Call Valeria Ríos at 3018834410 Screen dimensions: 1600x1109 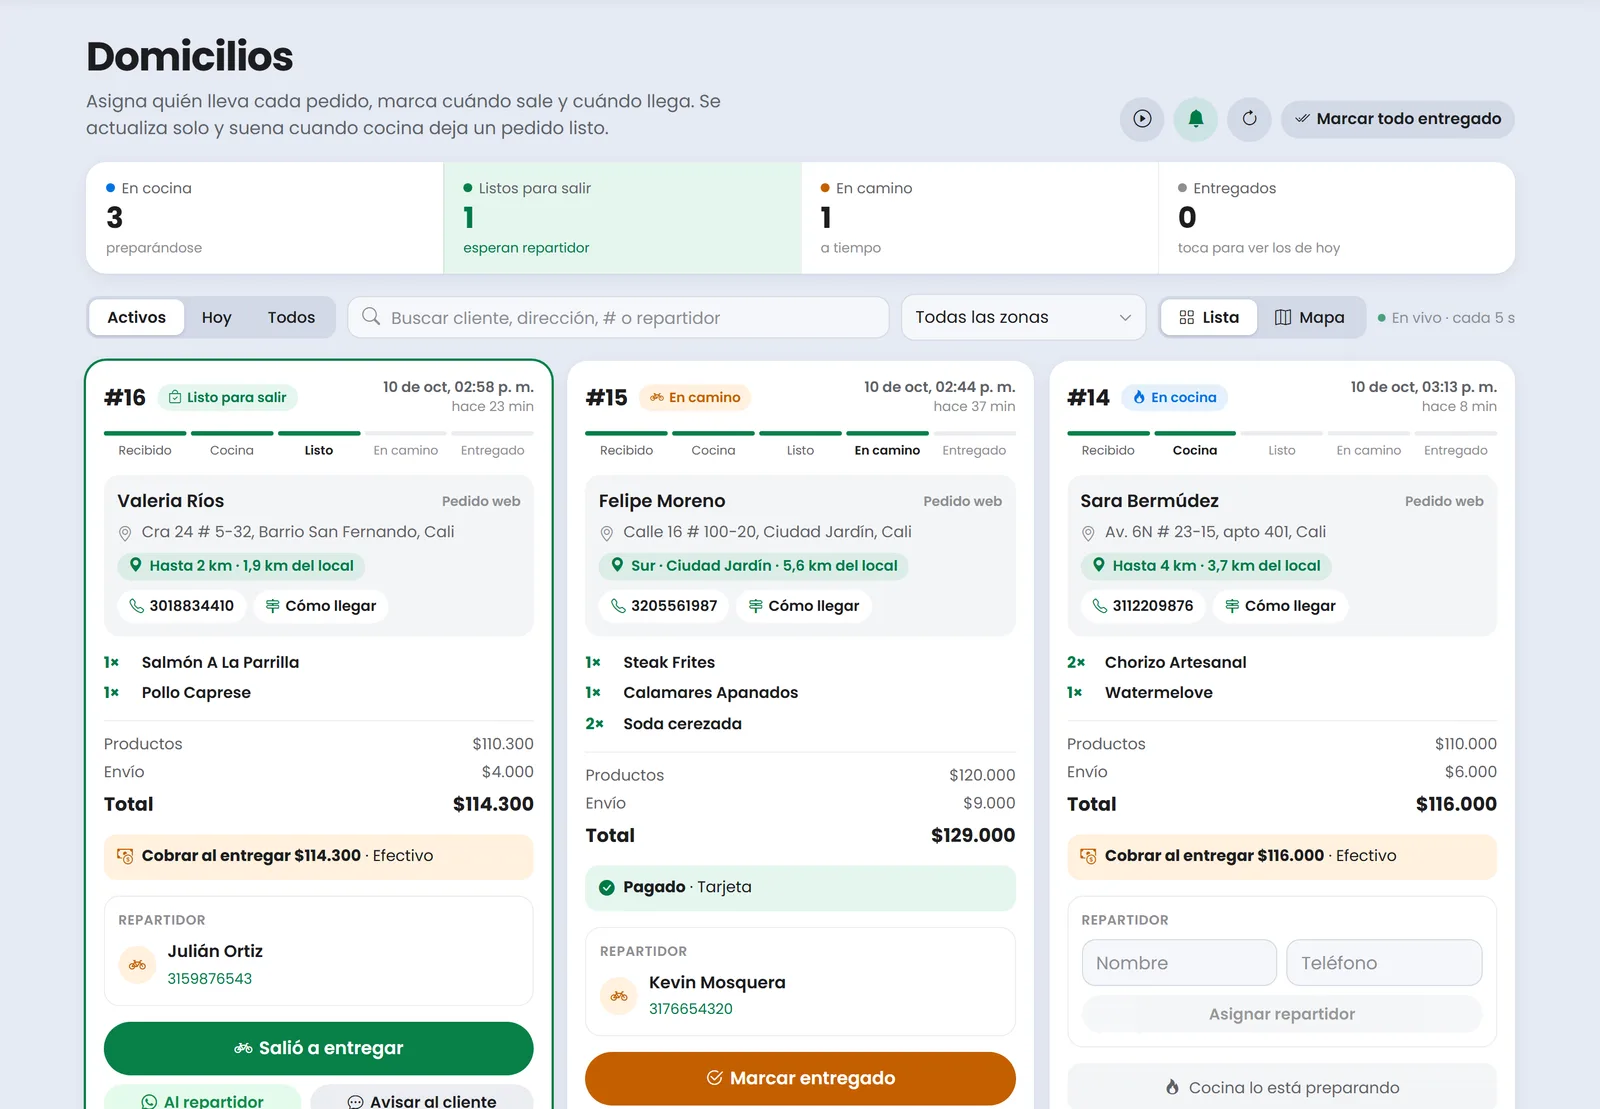(182, 606)
